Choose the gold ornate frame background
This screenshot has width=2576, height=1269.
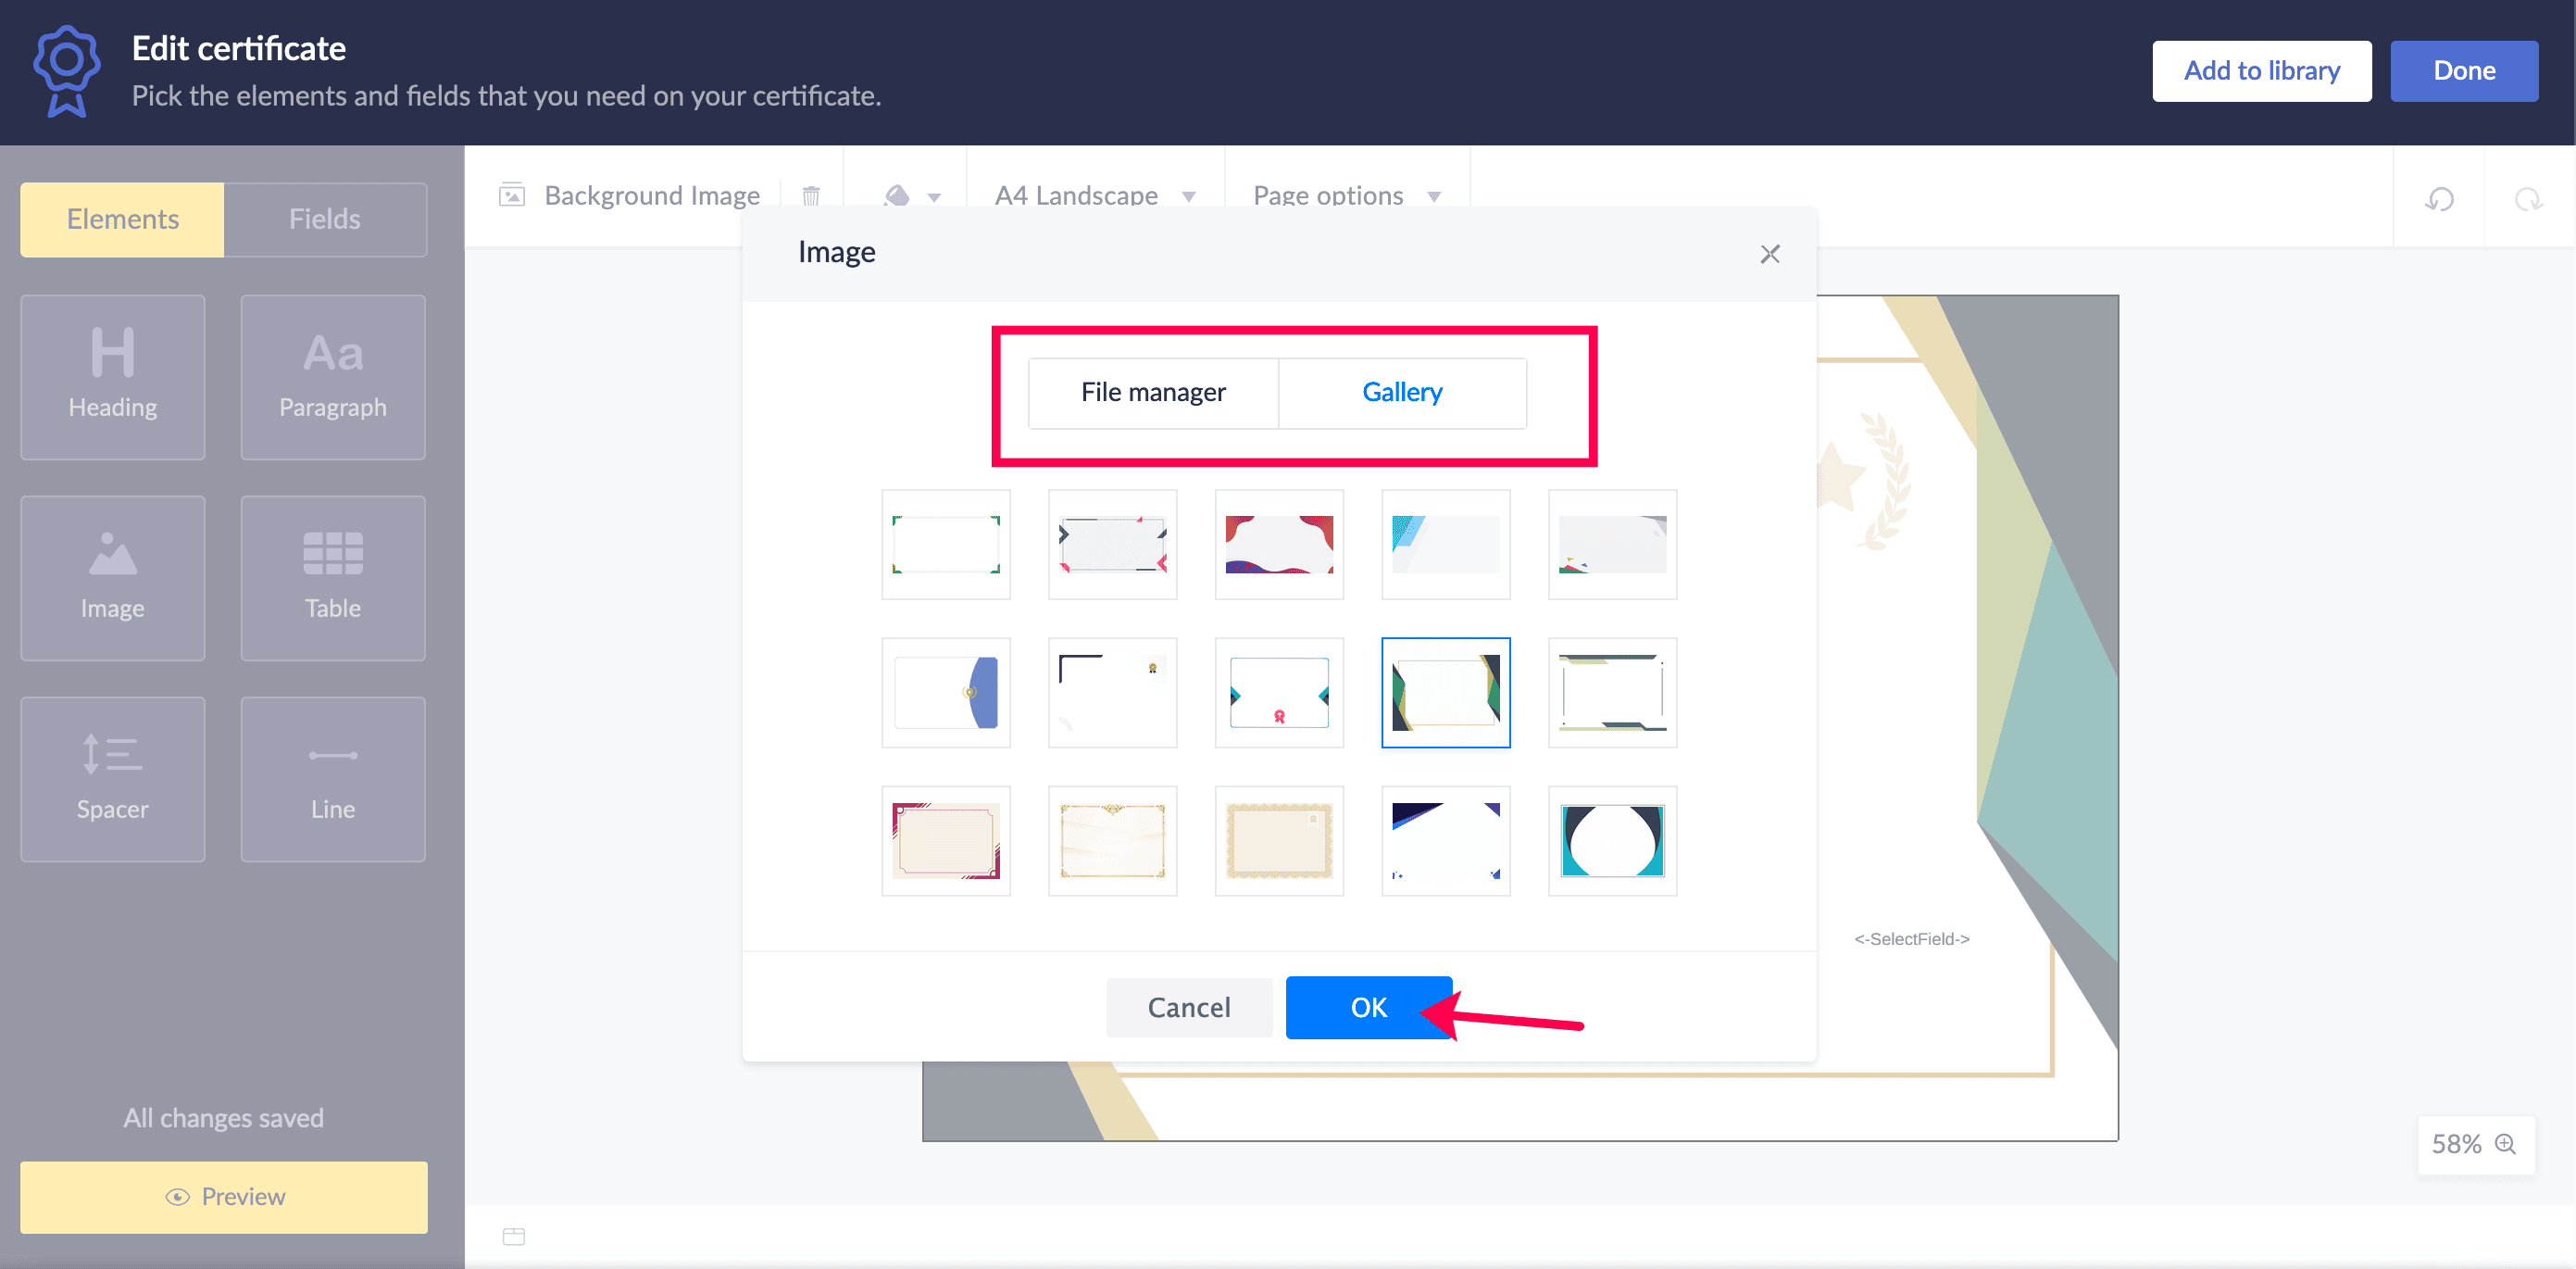pos(1113,841)
